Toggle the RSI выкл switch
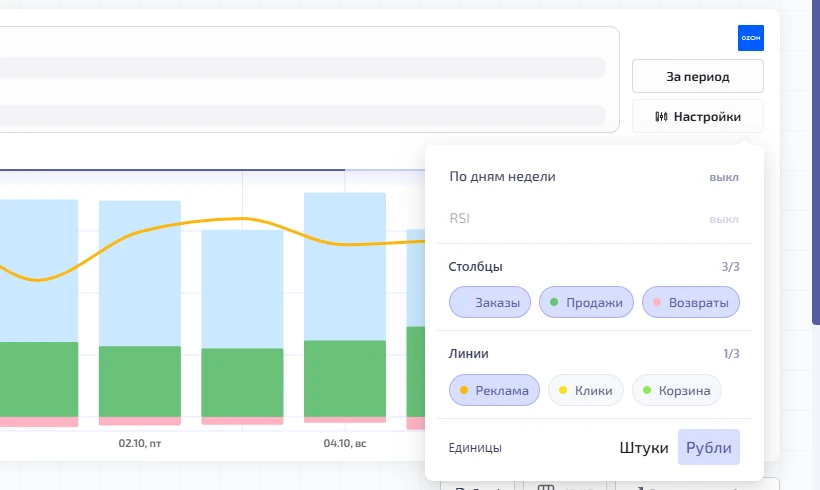The width and height of the screenshot is (820, 490). tap(724, 219)
